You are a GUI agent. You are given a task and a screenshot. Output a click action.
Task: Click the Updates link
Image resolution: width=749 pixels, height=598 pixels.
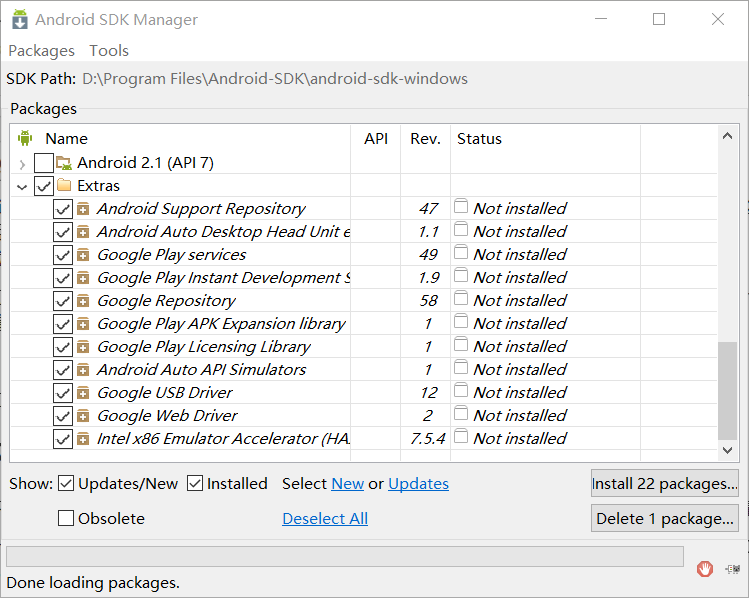click(x=418, y=484)
